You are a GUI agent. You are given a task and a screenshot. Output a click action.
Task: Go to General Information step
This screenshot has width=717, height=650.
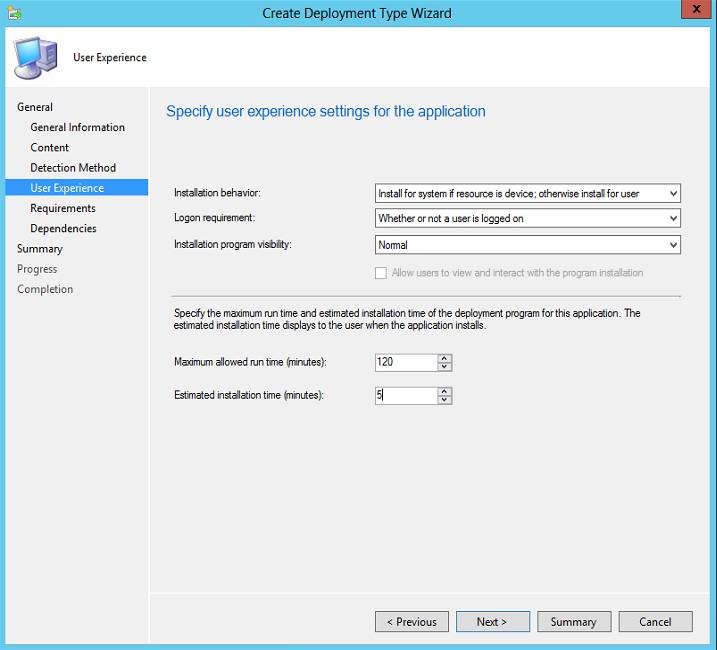pyautogui.click(x=77, y=127)
